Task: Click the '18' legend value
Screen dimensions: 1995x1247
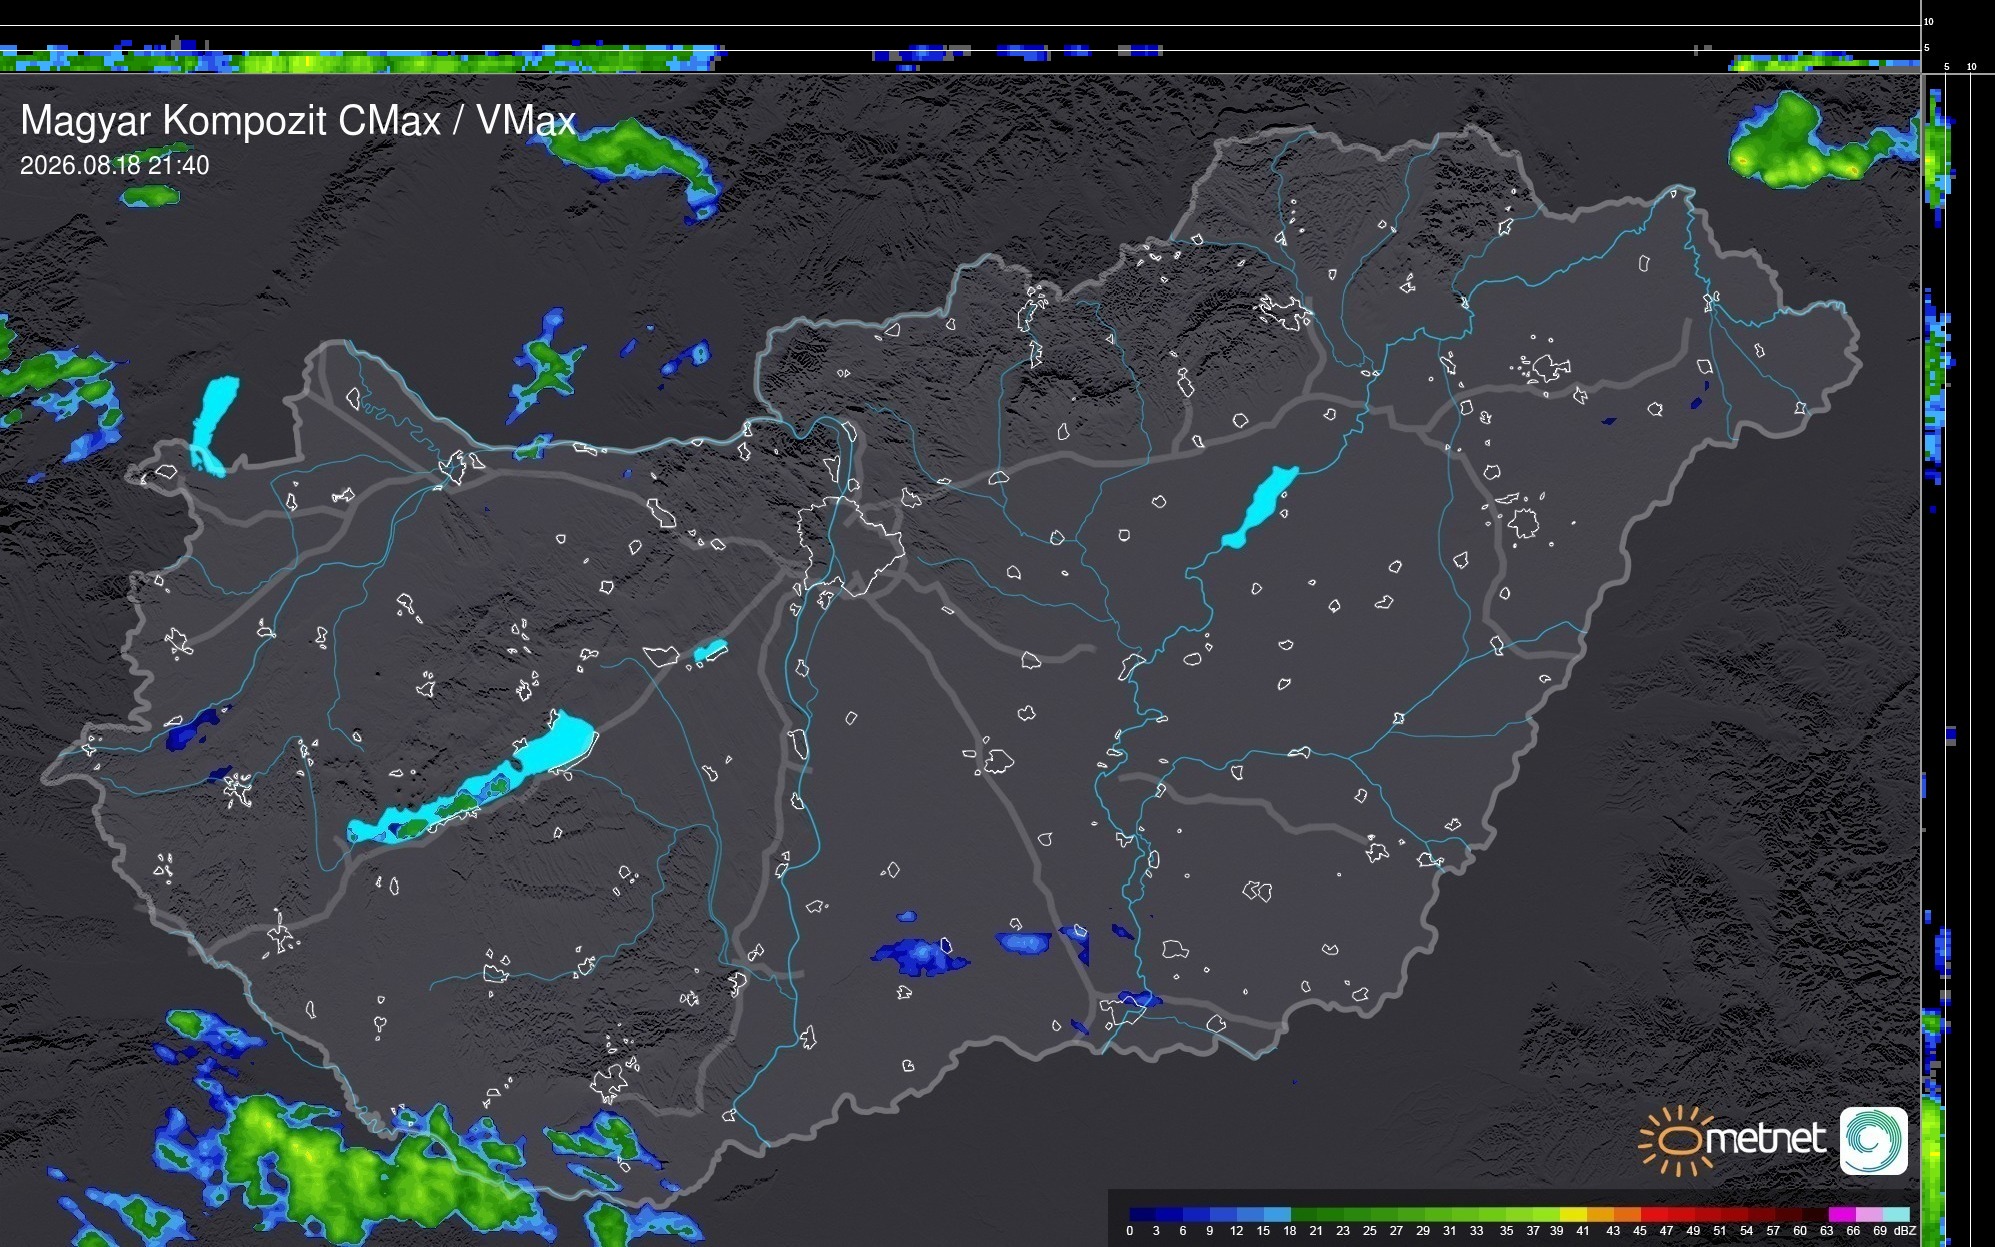Action: pyautogui.click(x=1290, y=1231)
